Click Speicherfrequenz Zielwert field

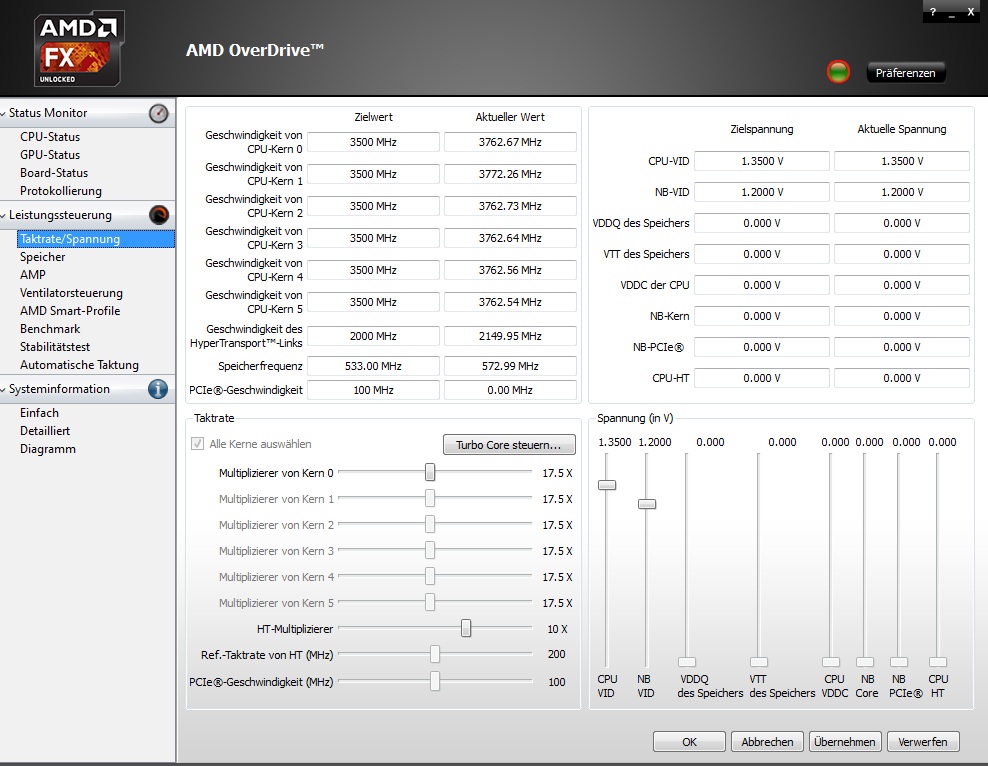(373, 366)
